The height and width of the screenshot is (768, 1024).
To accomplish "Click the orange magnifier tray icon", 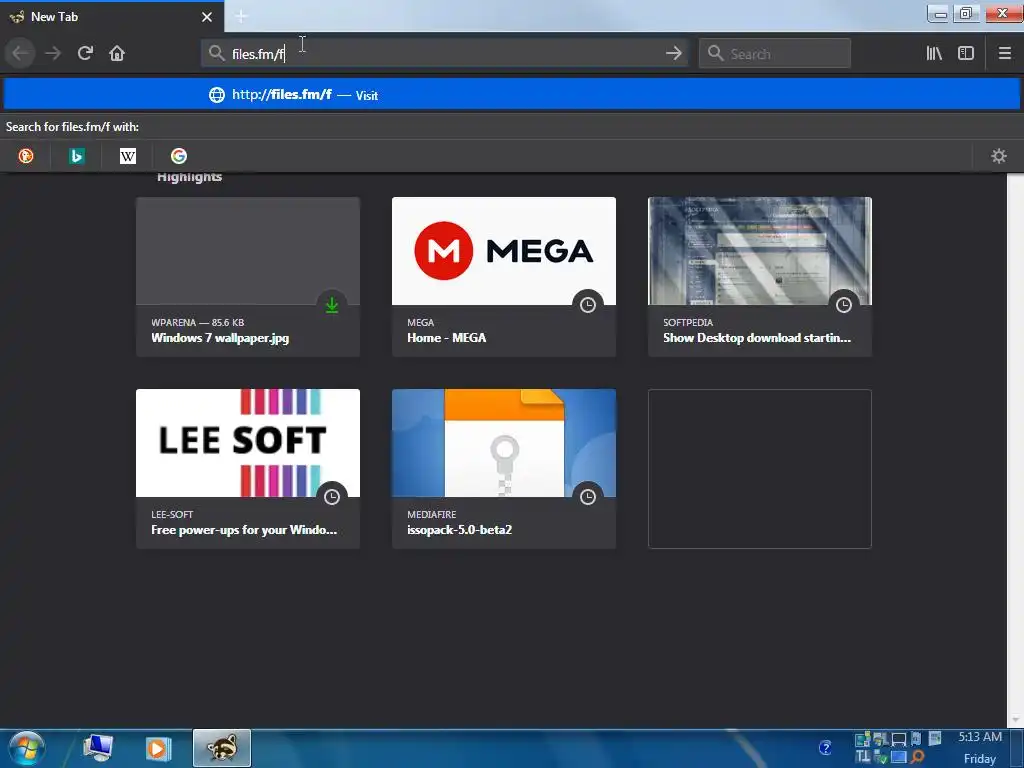I will (918, 757).
